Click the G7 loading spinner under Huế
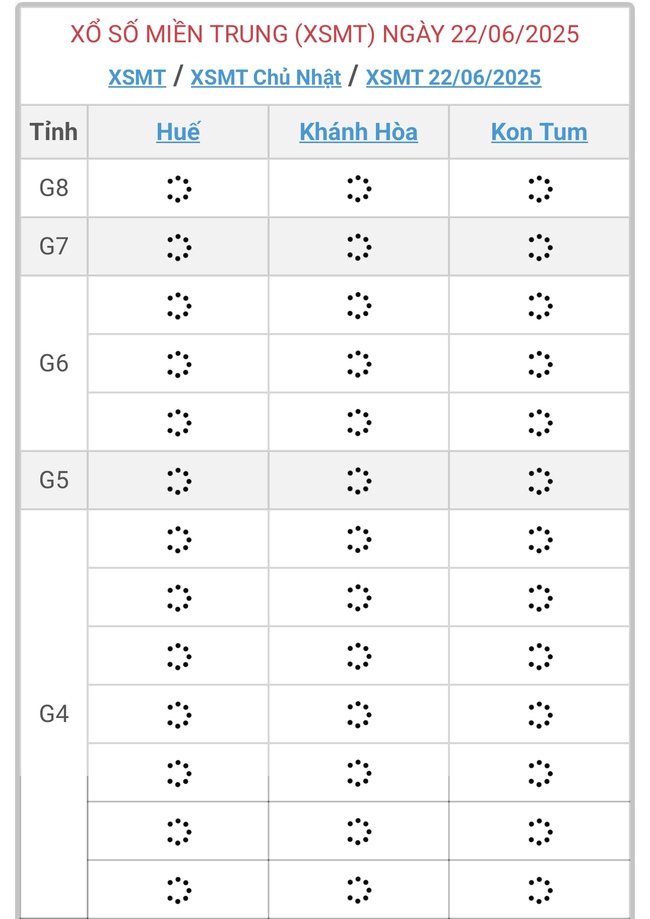 pyautogui.click(x=178, y=246)
